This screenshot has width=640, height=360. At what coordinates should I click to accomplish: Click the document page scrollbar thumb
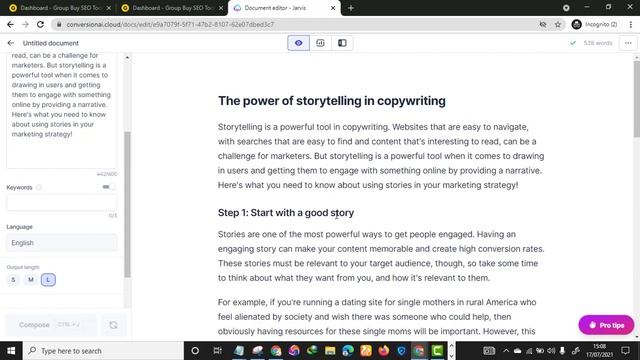[636, 99]
